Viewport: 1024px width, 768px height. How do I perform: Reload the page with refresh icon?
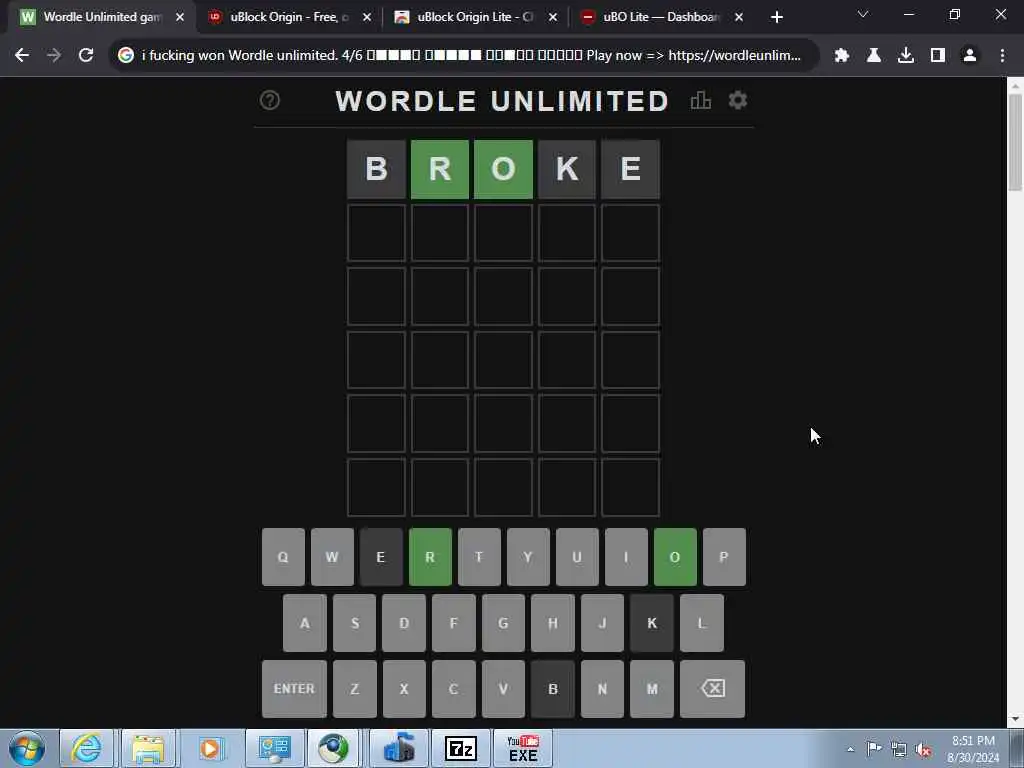coord(86,56)
